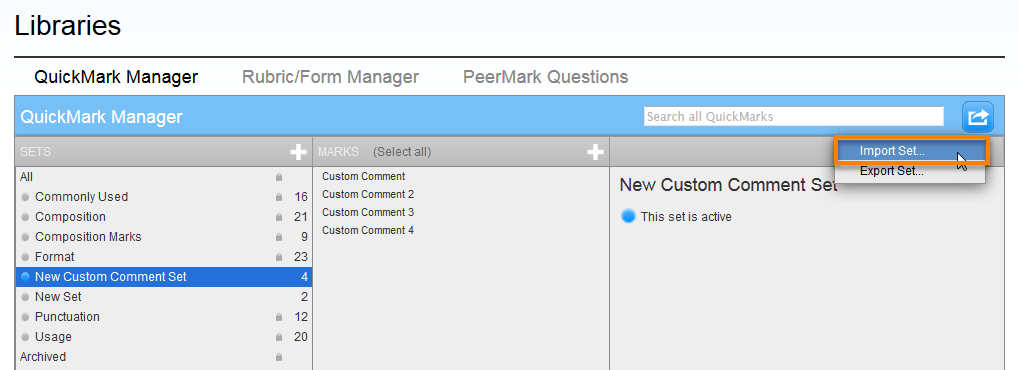
Task: Toggle active dot for New Custom Comment Set
Action: (25, 277)
